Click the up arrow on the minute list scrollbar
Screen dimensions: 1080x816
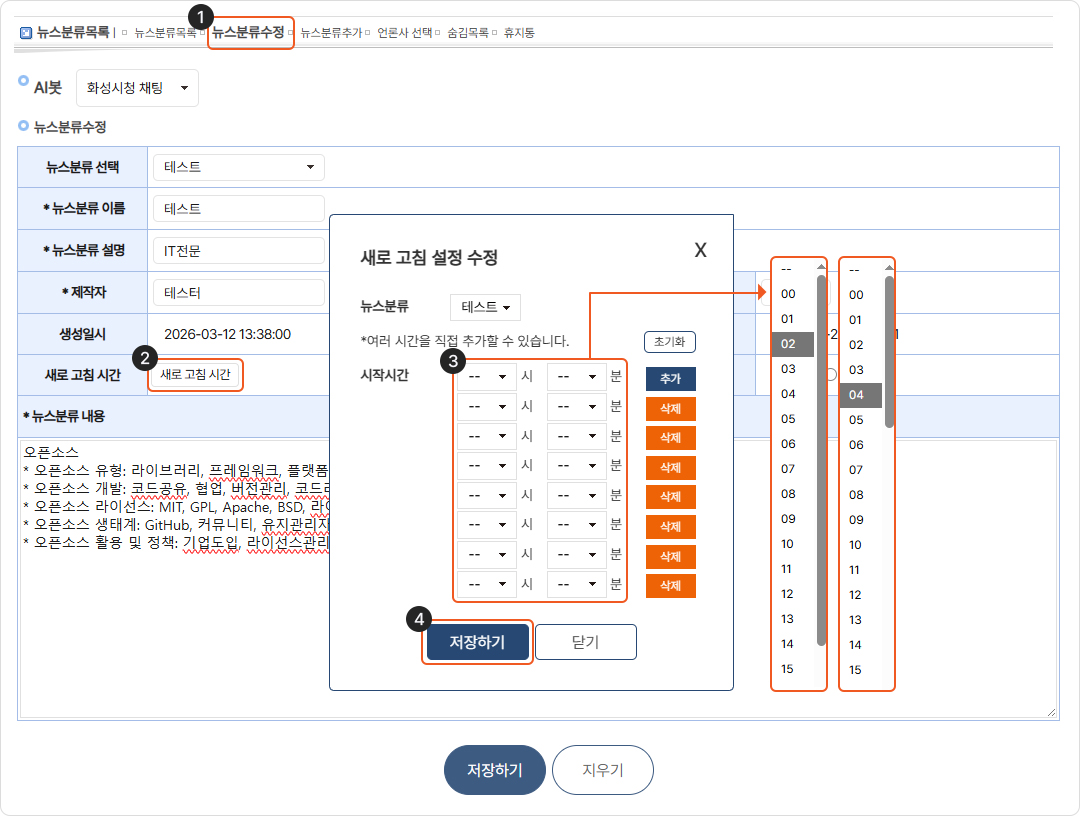(x=889, y=268)
